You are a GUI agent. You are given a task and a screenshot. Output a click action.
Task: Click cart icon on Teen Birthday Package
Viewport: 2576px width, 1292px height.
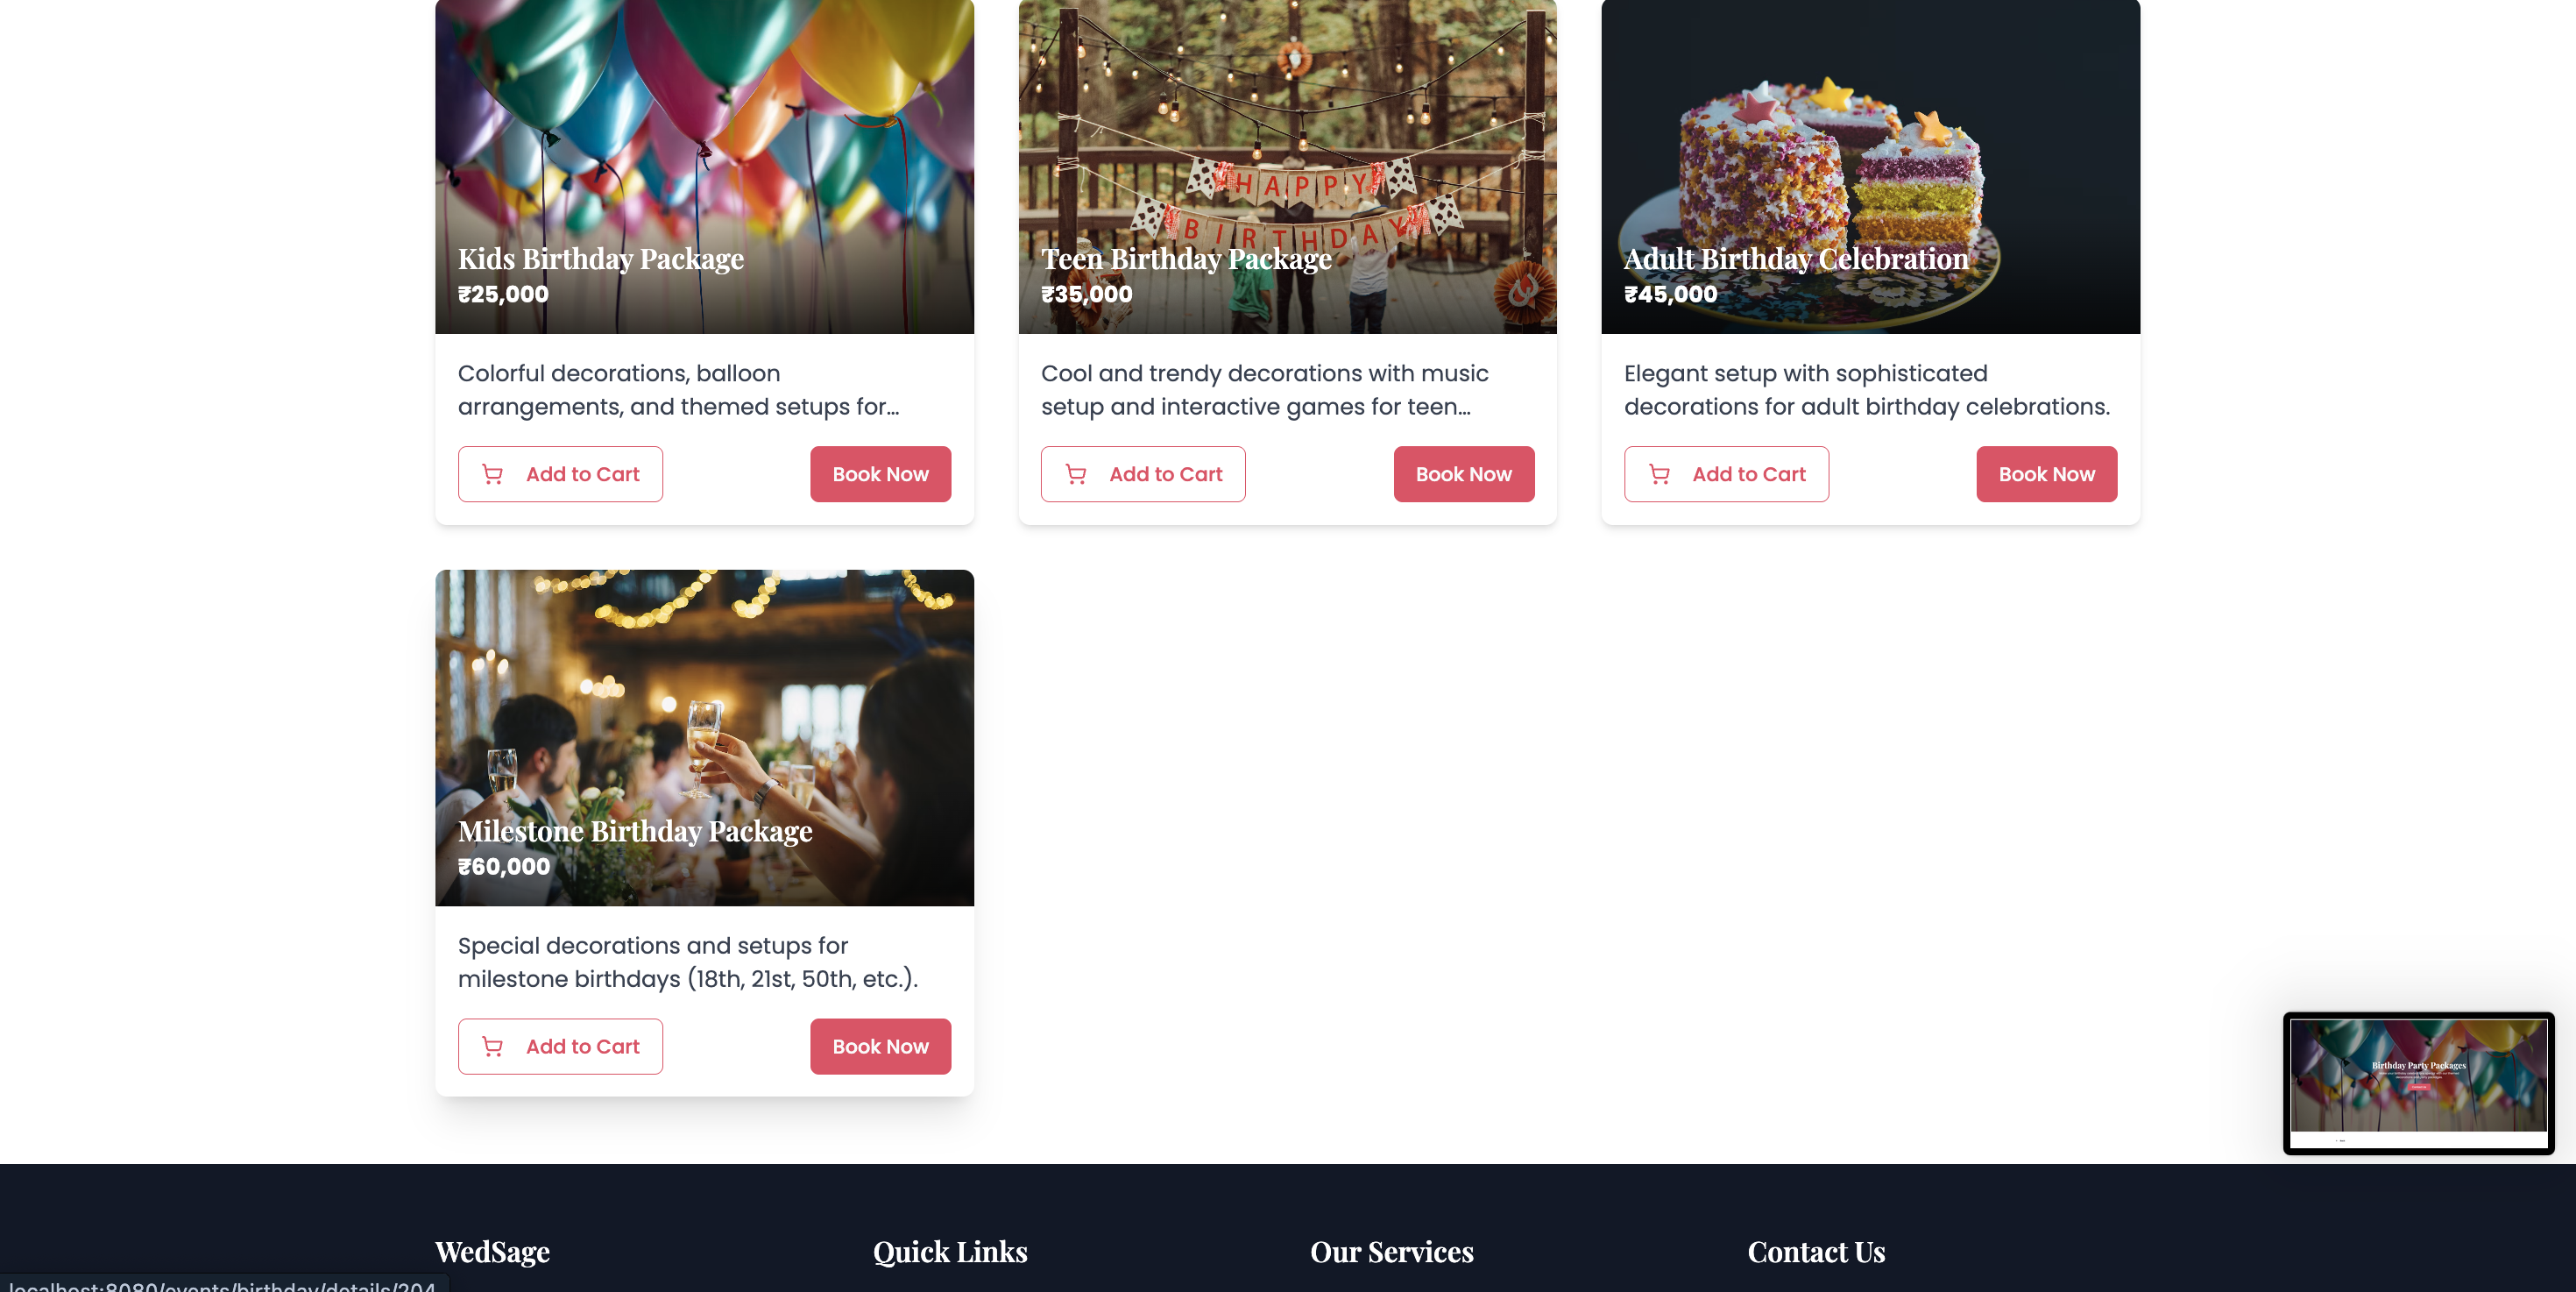pyautogui.click(x=1075, y=474)
